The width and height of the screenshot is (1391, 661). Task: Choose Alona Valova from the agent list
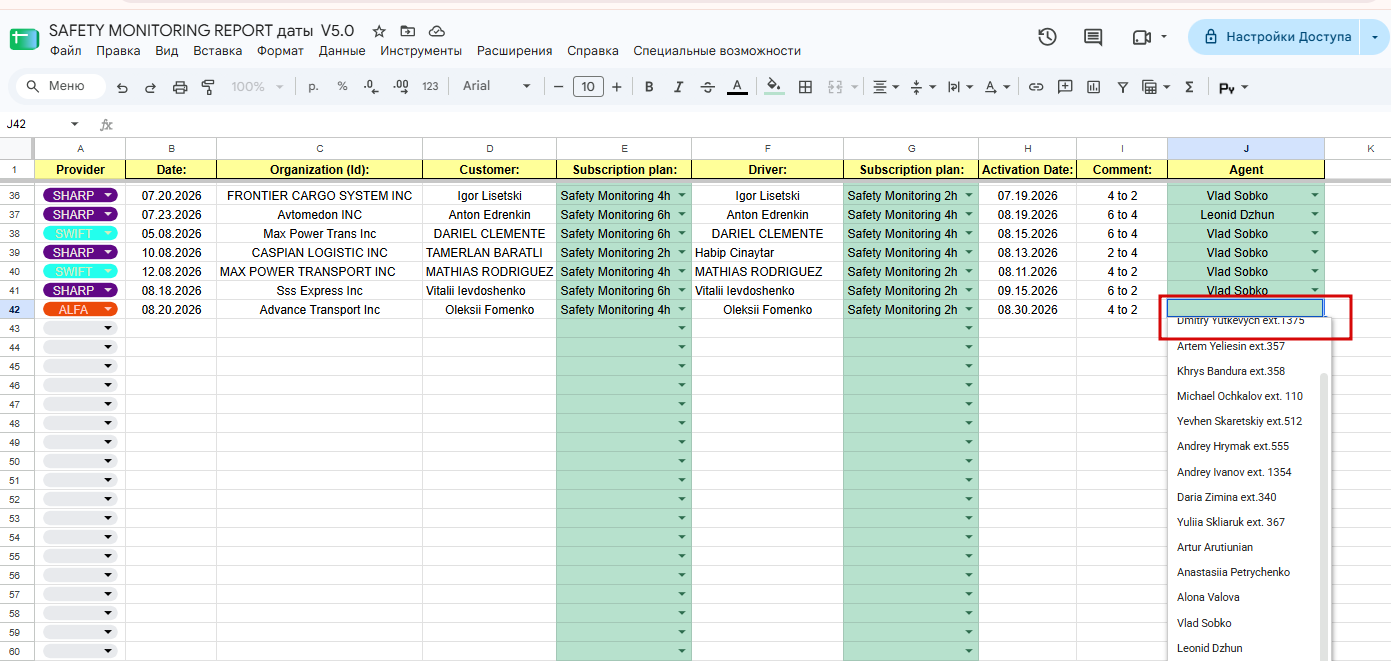(x=1208, y=597)
